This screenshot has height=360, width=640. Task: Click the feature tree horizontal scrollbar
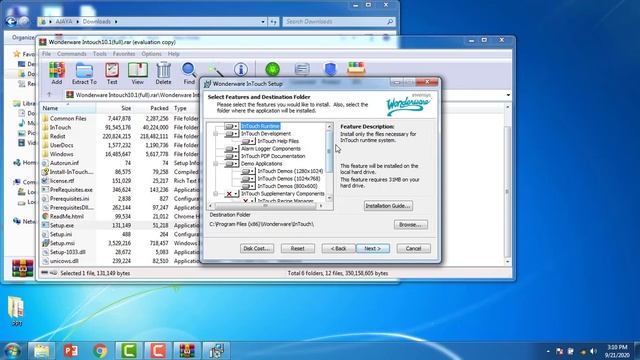coord(265,206)
